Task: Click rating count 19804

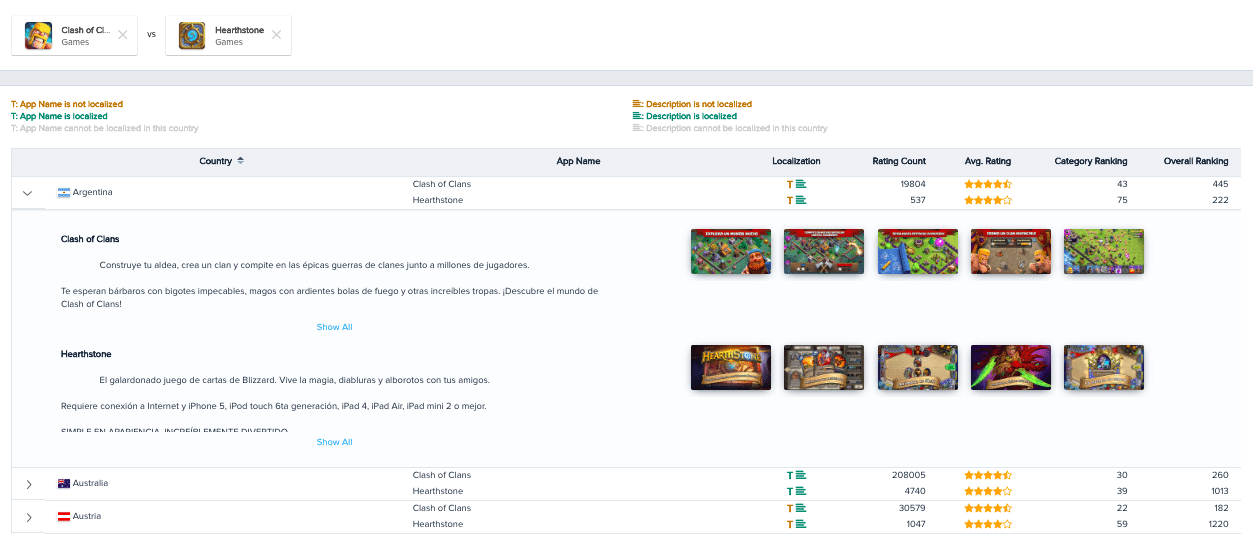Action: point(913,184)
